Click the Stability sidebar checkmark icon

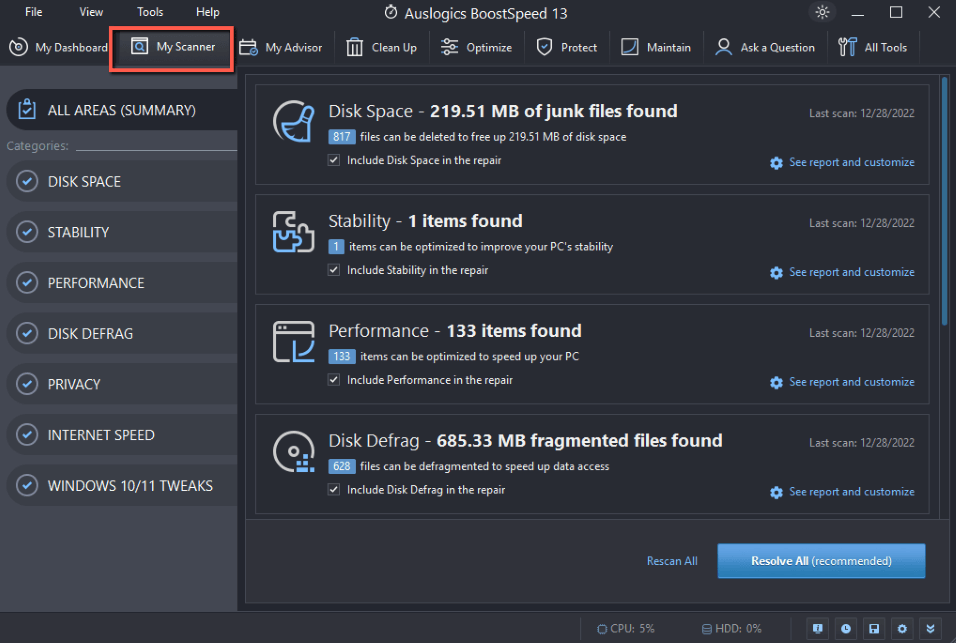[27, 232]
